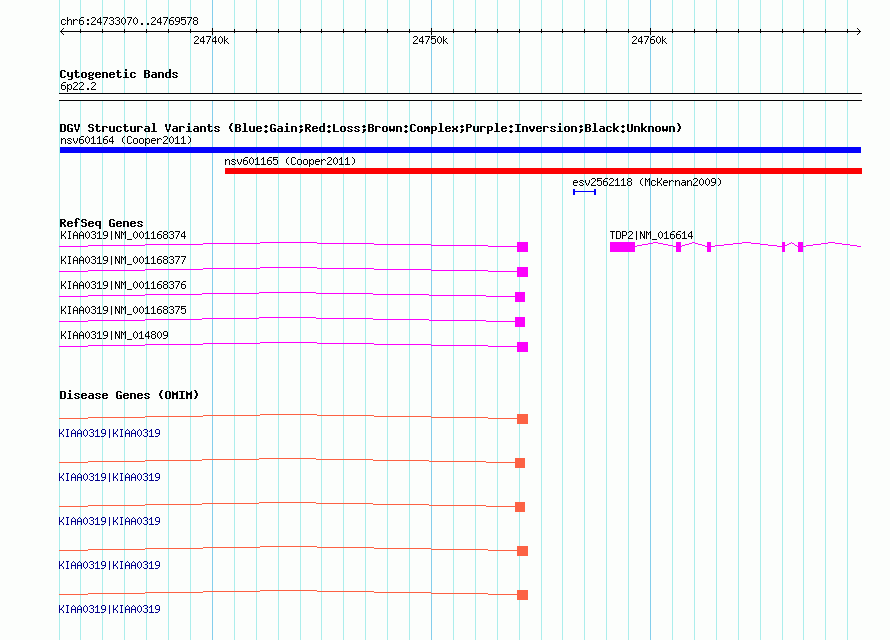
Task: Click the magenta exon box of NM_001168377
Action: [522, 272]
